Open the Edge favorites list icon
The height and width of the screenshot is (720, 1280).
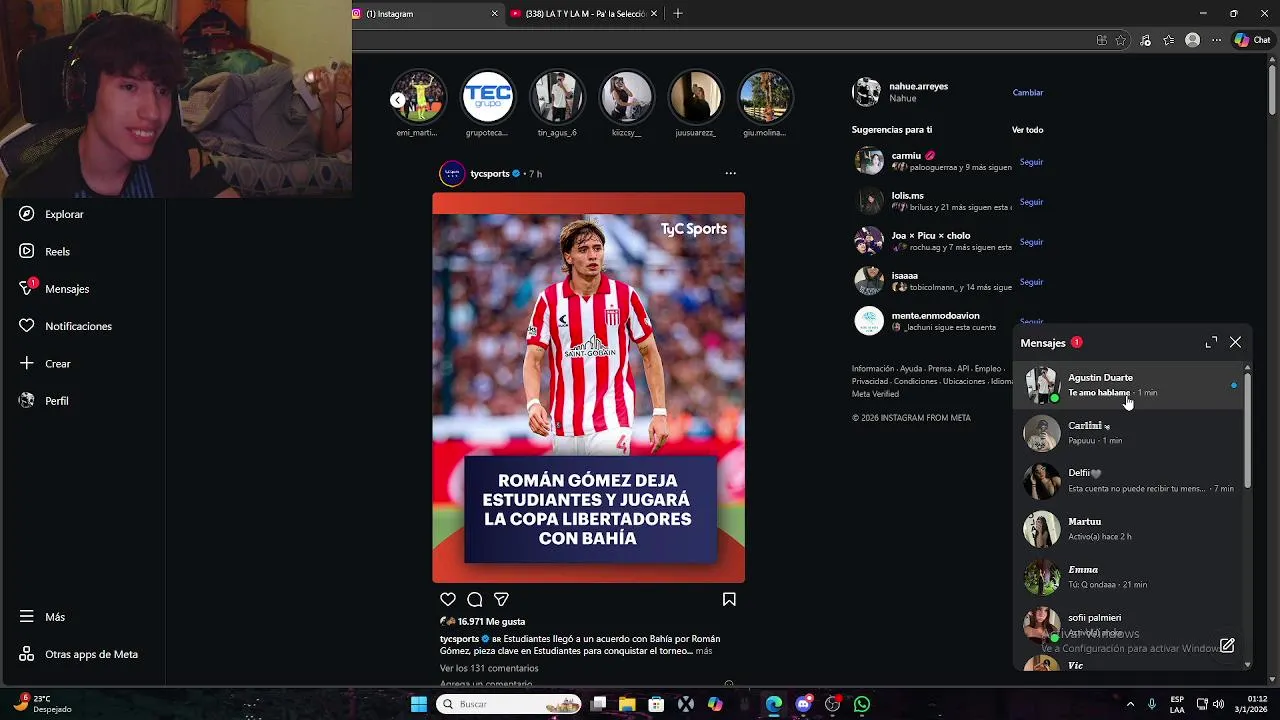coord(1168,40)
